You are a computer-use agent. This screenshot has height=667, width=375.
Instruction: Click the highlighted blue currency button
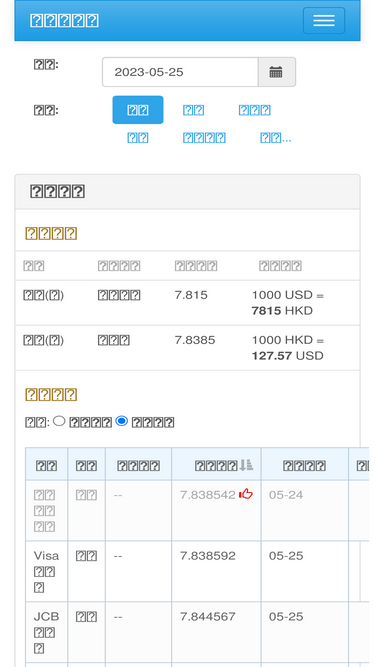(138, 110)
